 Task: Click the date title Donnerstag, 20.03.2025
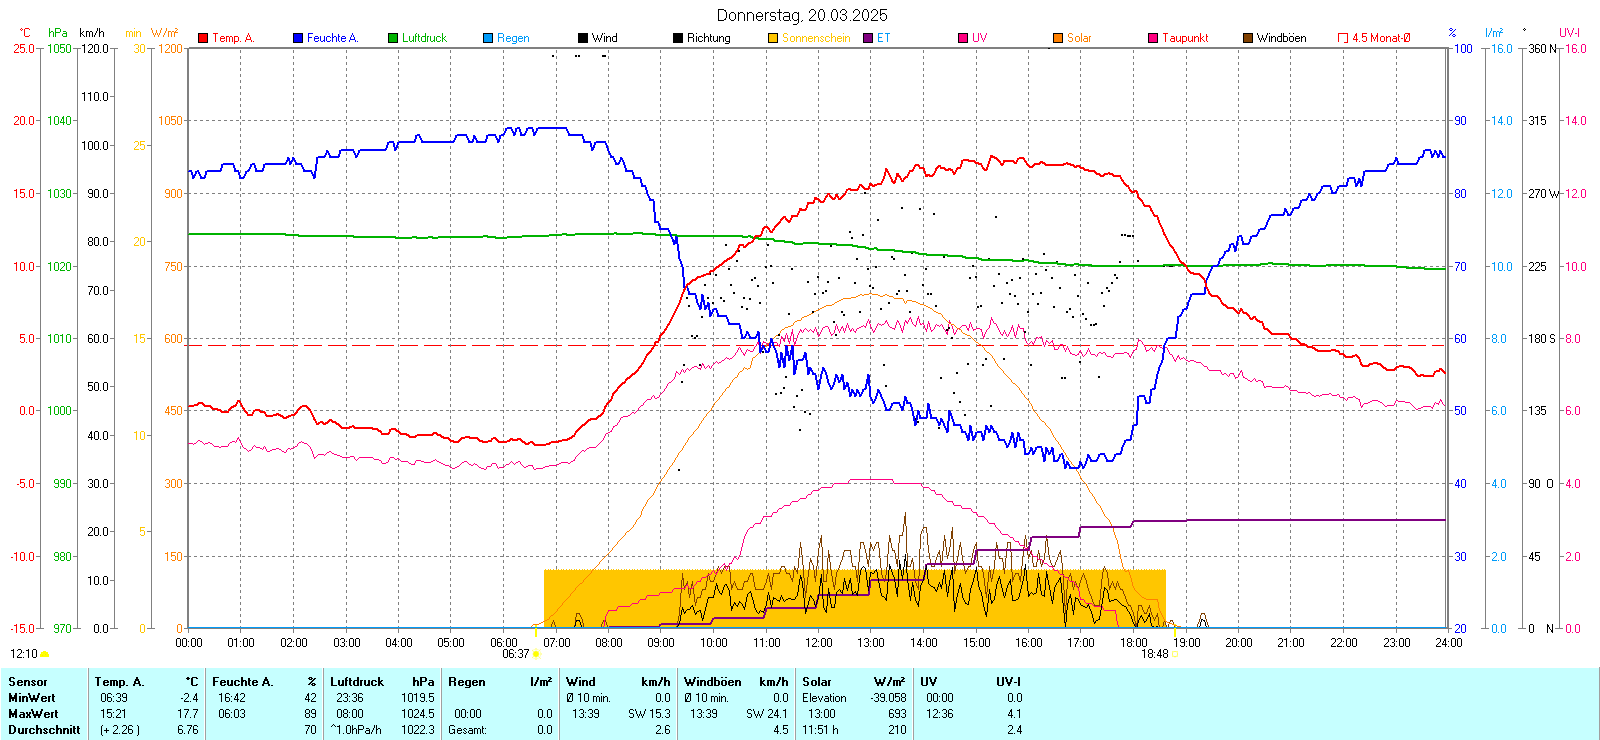pos(801,15)
